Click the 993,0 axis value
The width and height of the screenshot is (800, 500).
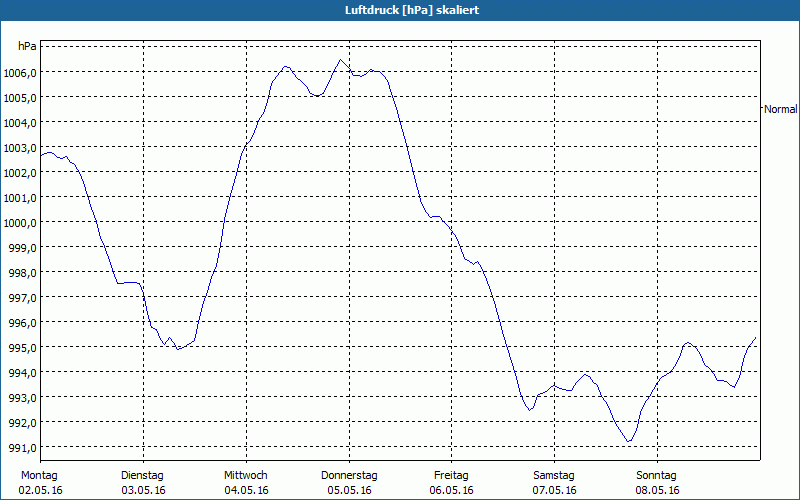23,397
